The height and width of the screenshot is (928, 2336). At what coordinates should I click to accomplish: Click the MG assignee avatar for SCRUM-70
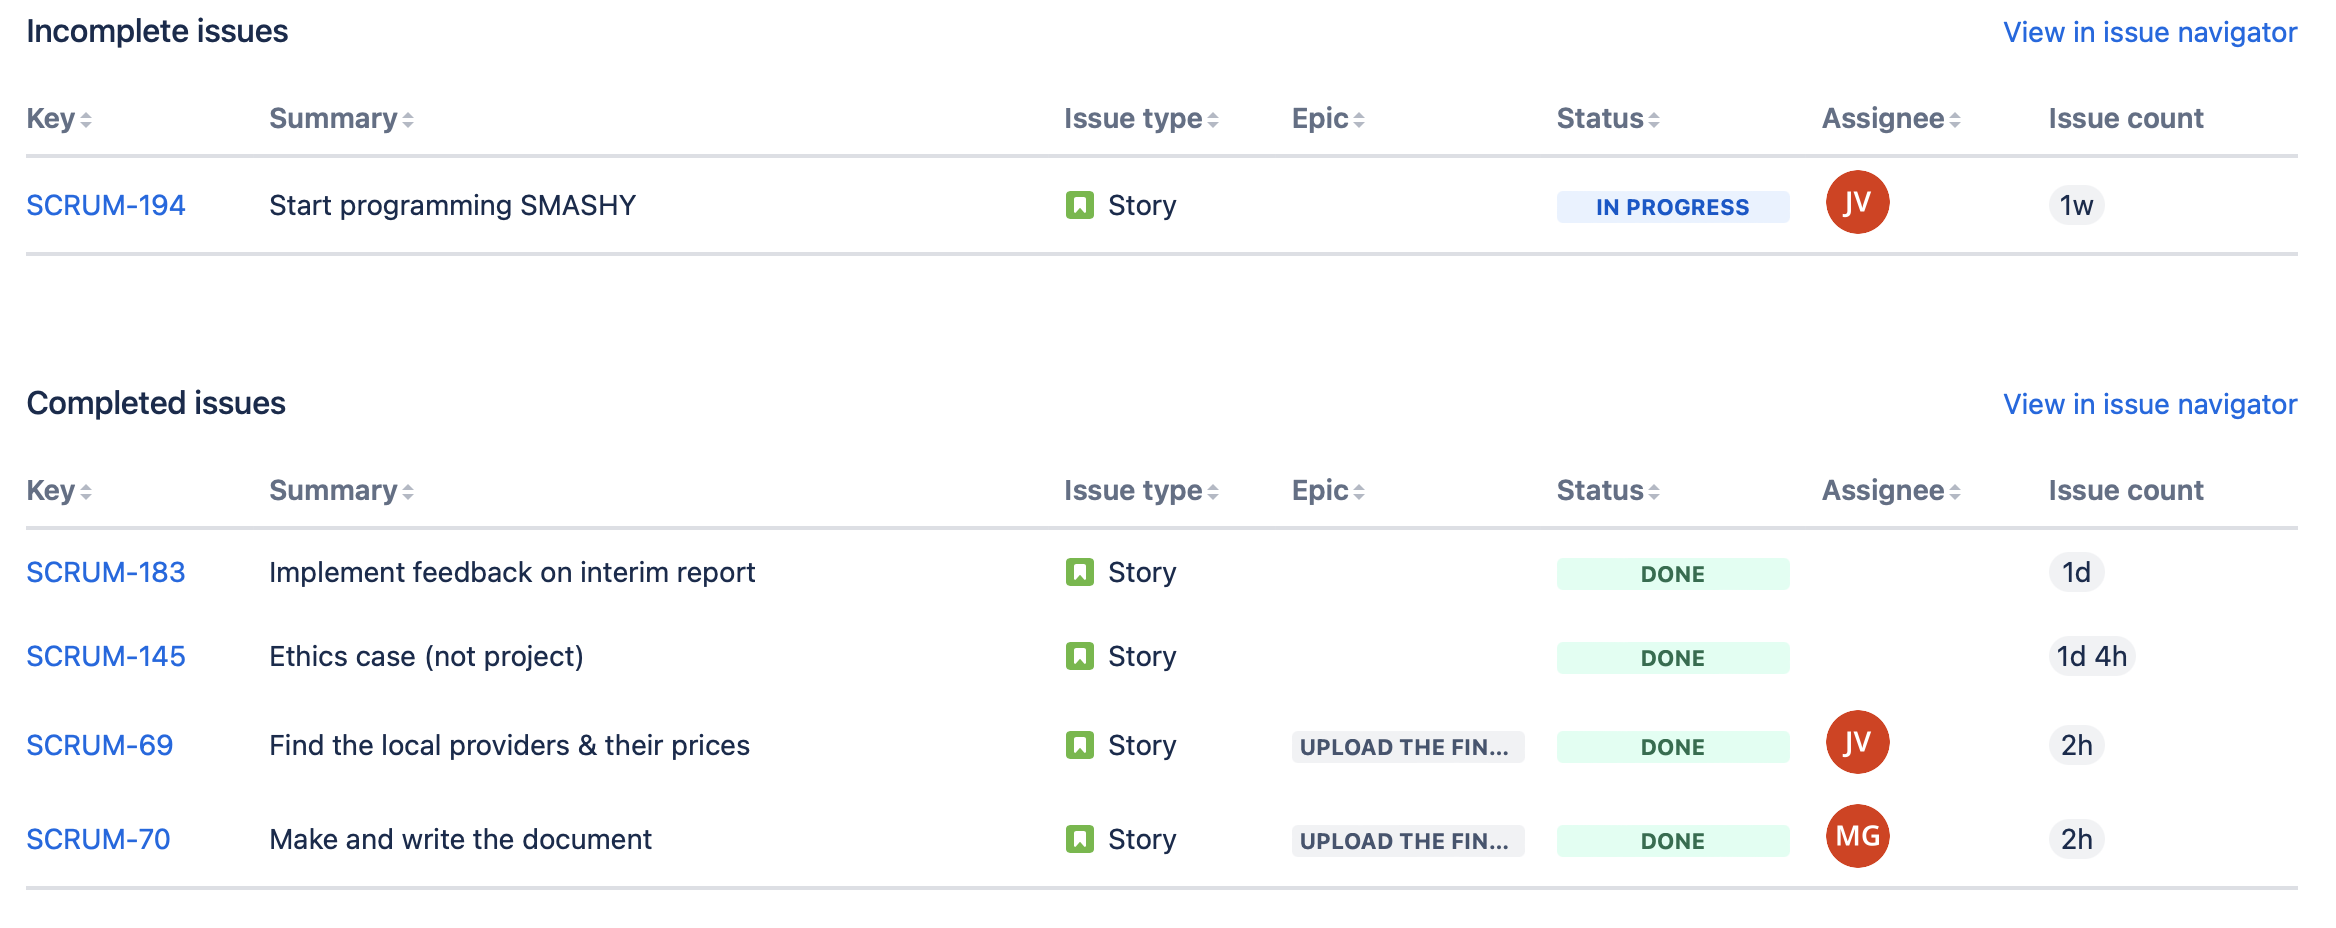1857,836
